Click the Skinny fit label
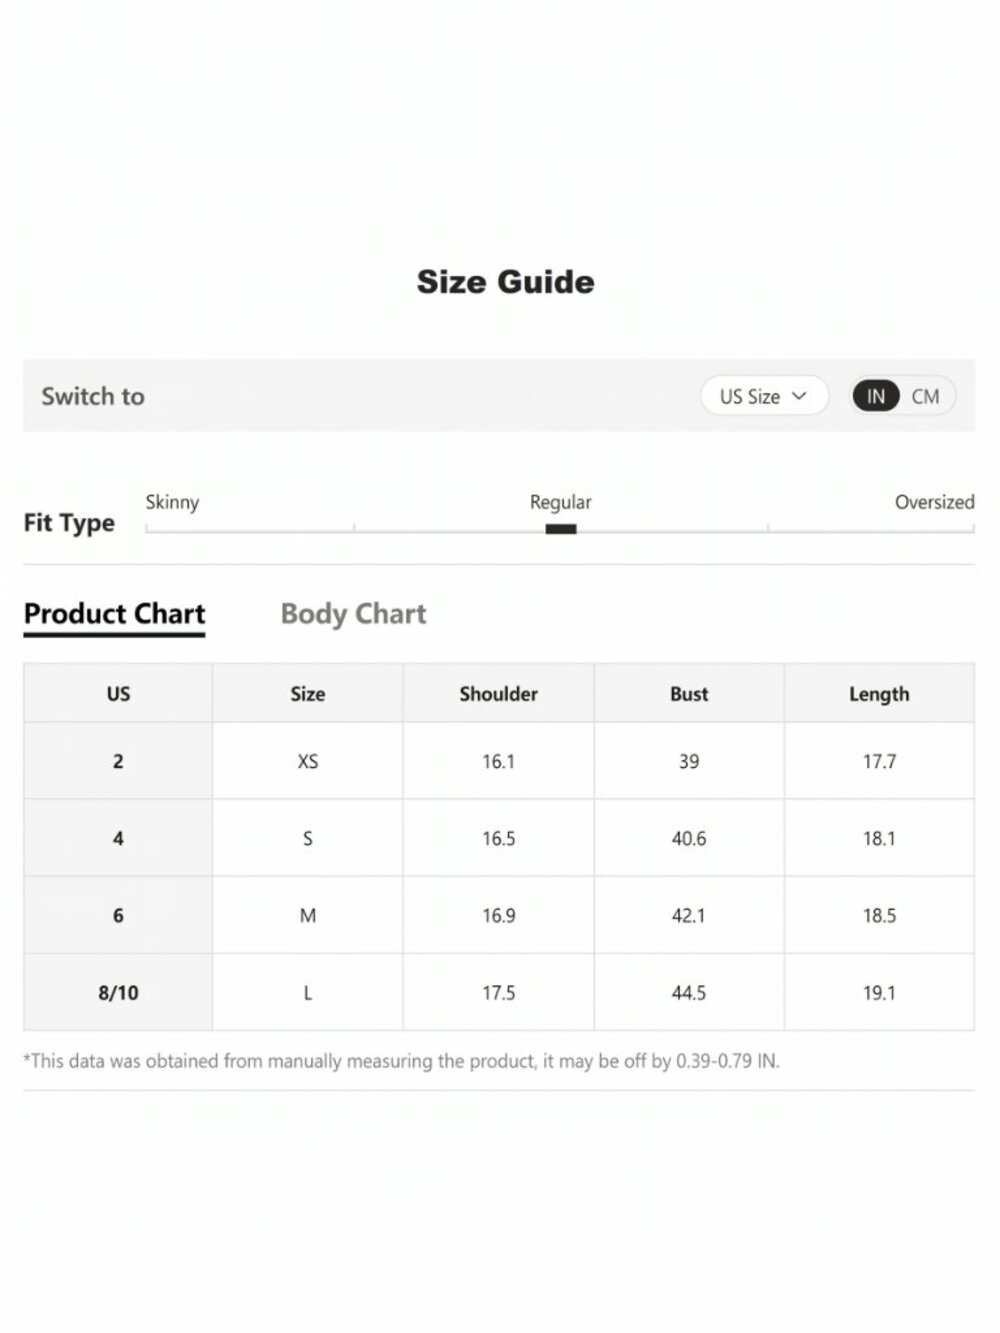The width and height of the screenshot is (1000, 1333). click(x=172, y=502)
